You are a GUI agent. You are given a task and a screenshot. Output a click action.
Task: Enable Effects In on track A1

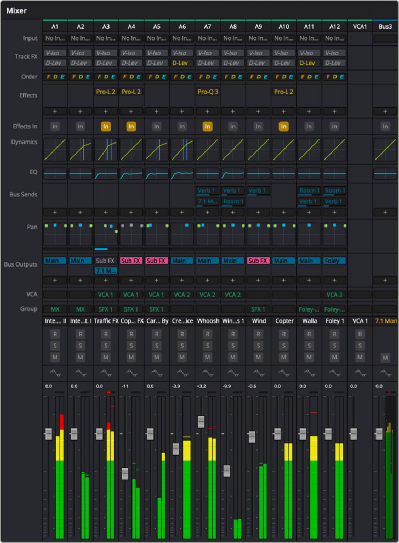[55, 126]
